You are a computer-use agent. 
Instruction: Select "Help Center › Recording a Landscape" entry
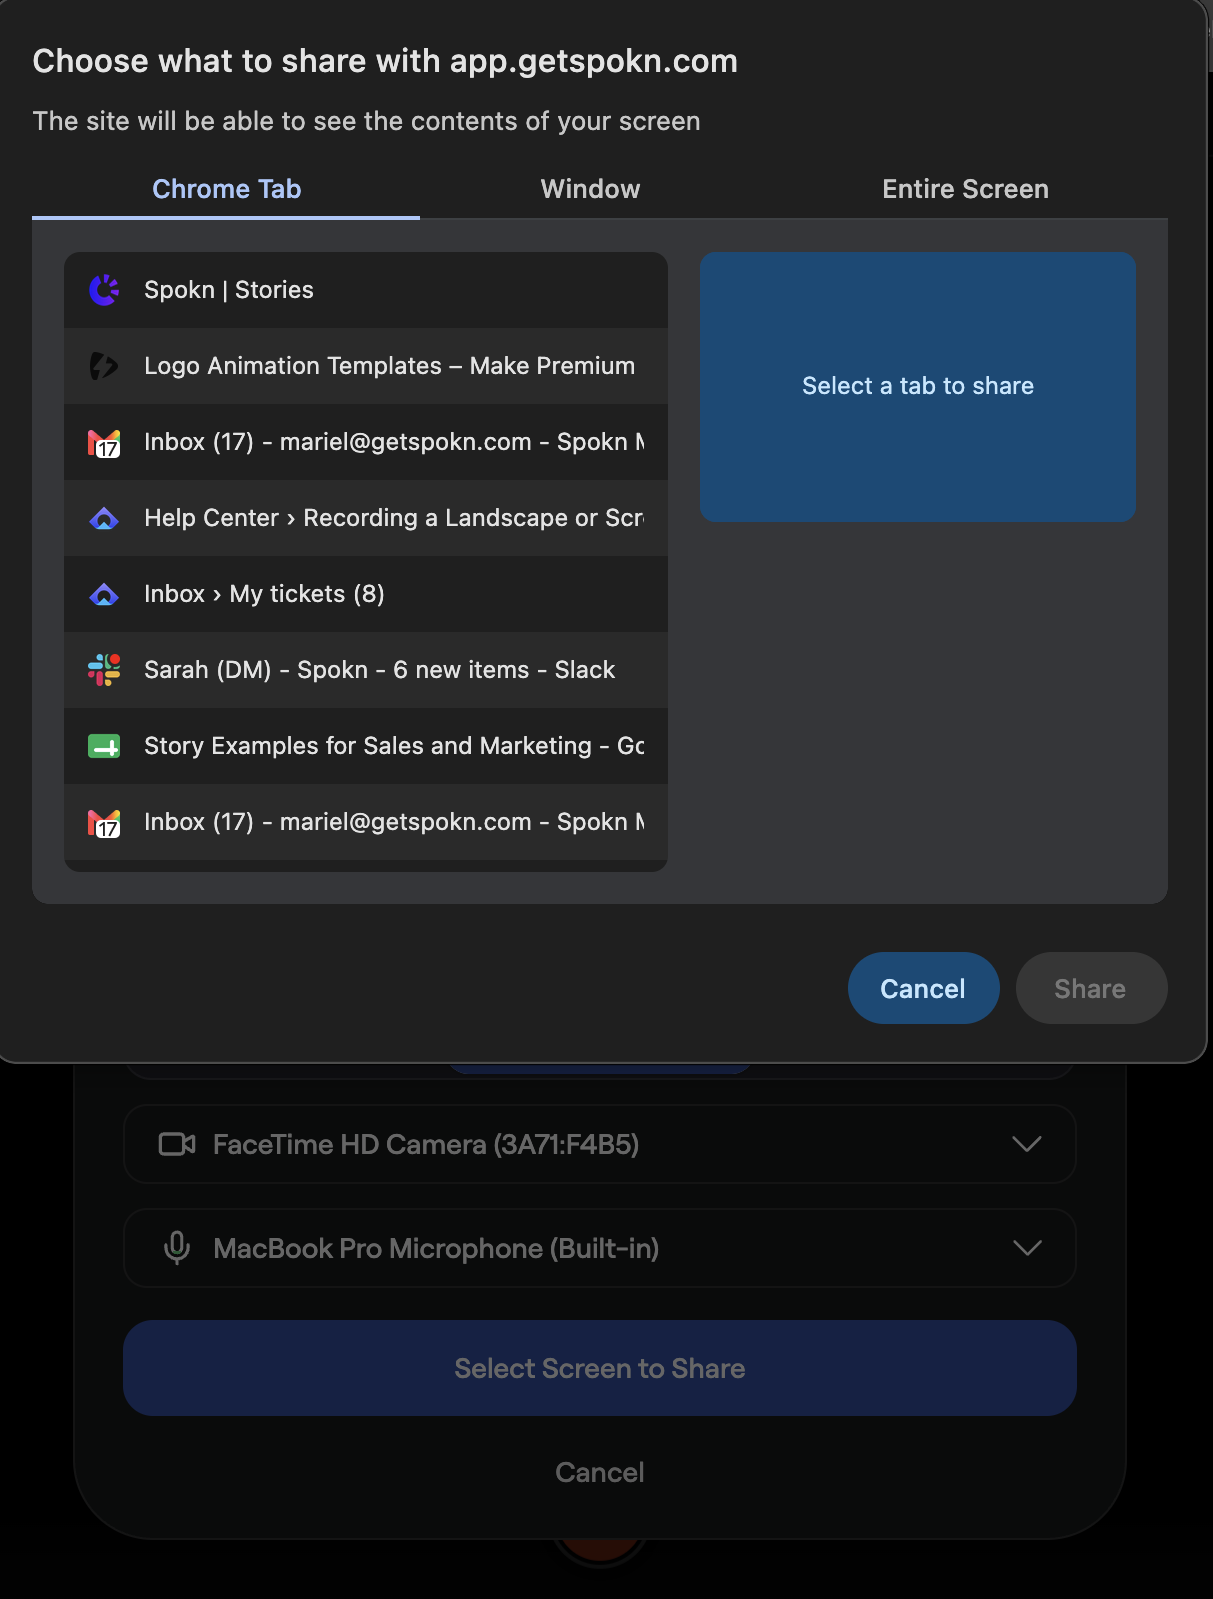point(366,518)
